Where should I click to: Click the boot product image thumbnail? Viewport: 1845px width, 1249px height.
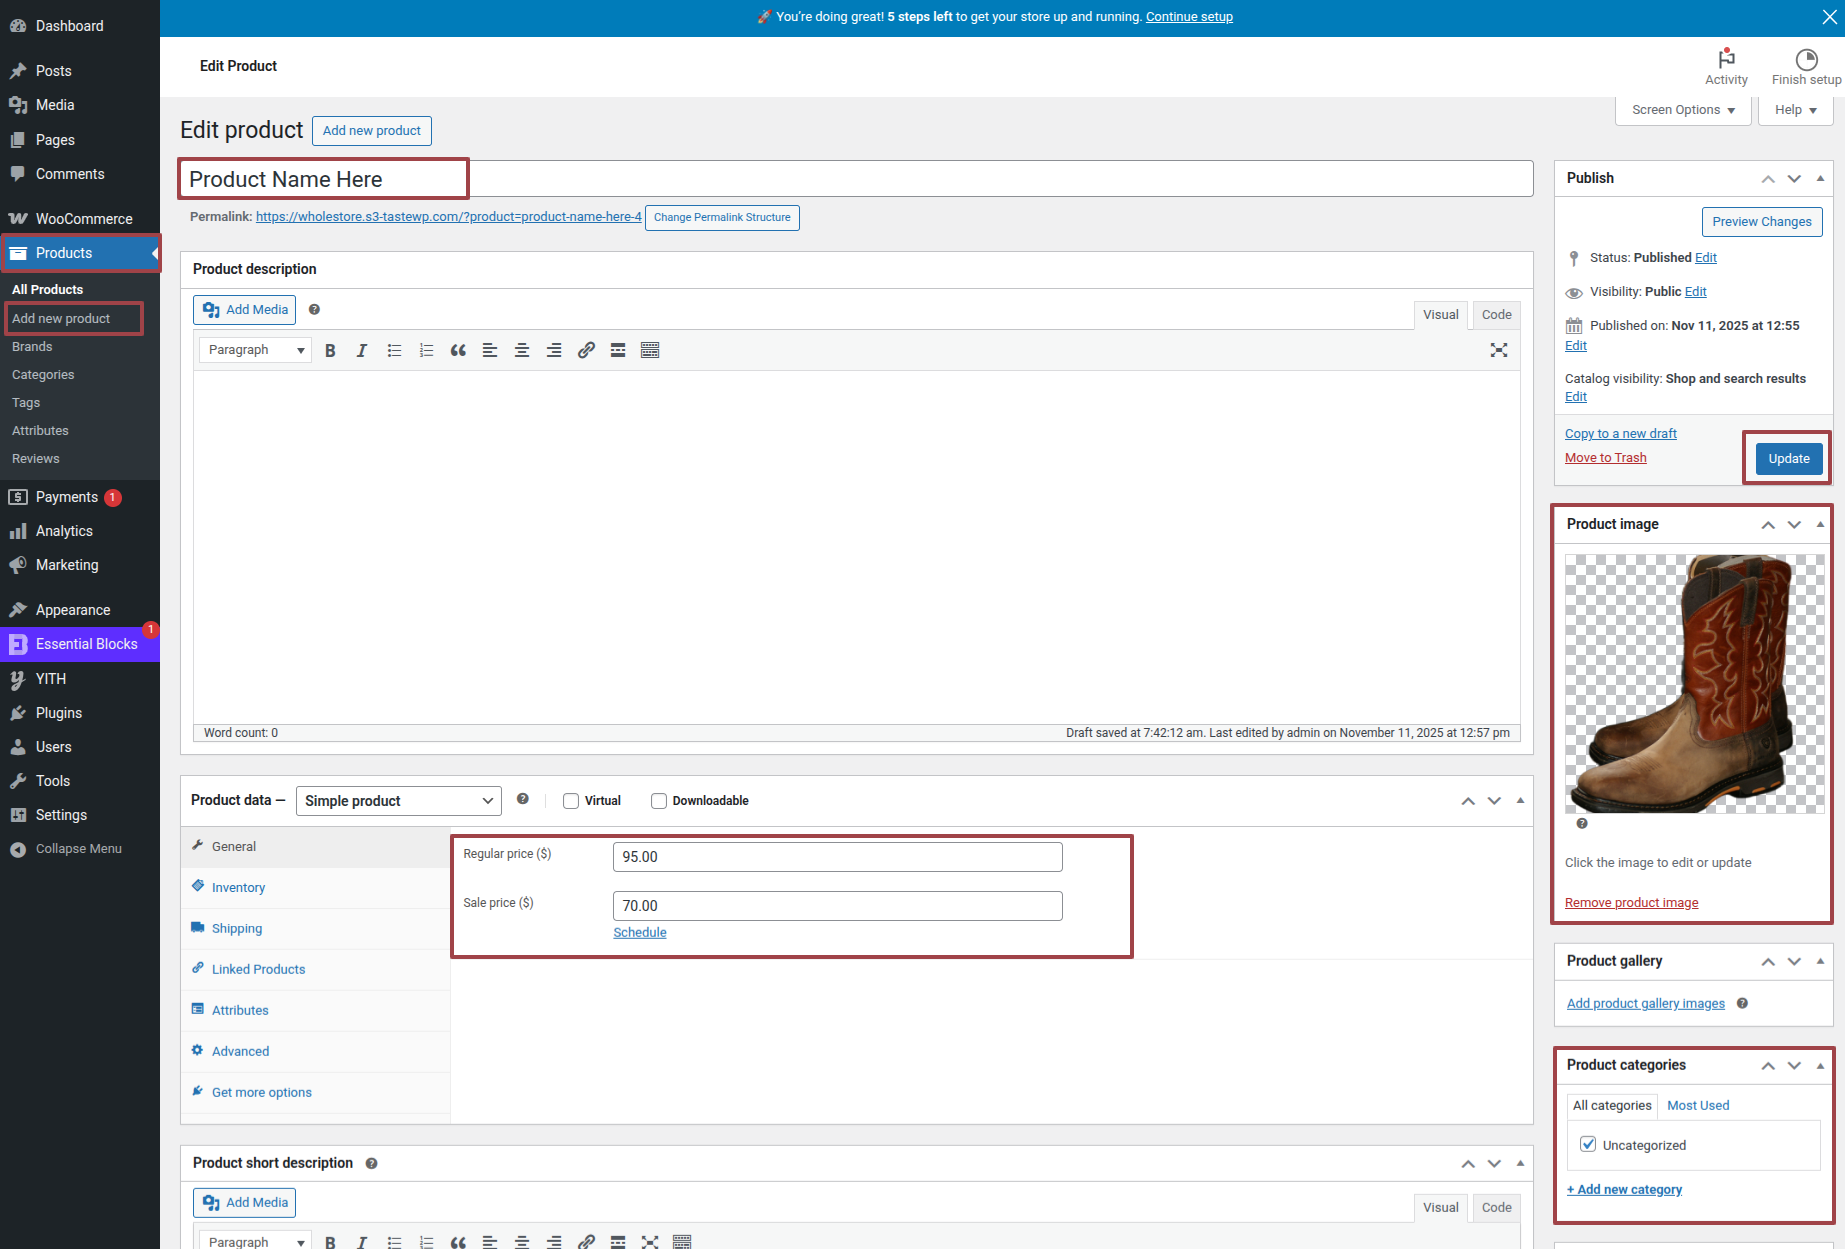(x=1694, y=684)
